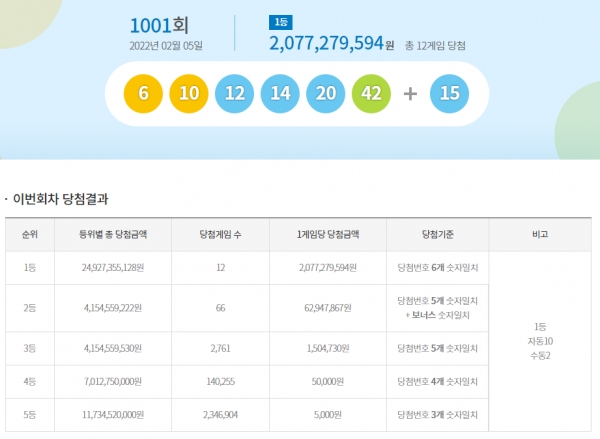Click the total amount 7,012,750,000원
Screen dimensions: 600x439
click(113, 382)
